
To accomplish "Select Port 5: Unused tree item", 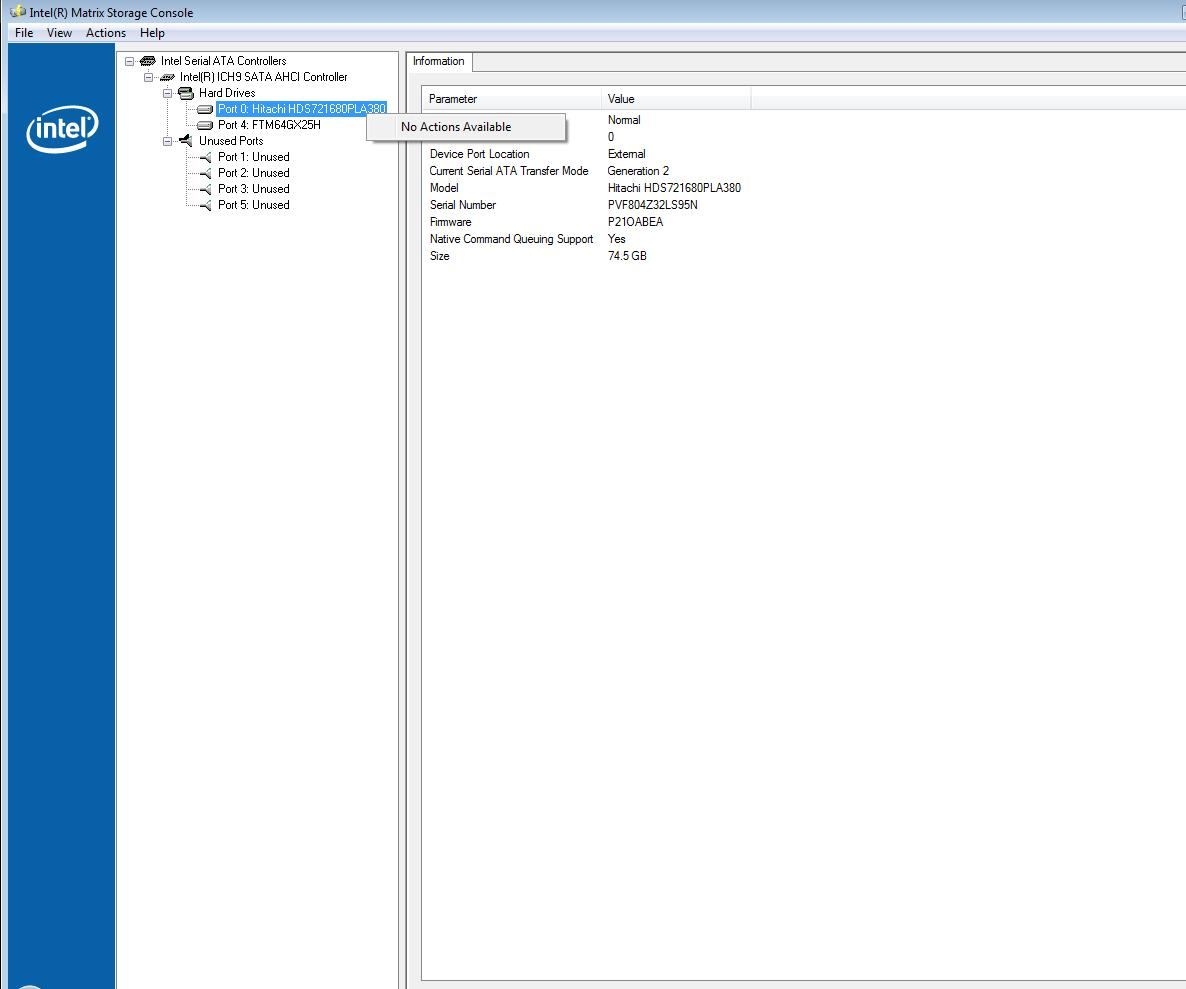I will tap(253, 205).
